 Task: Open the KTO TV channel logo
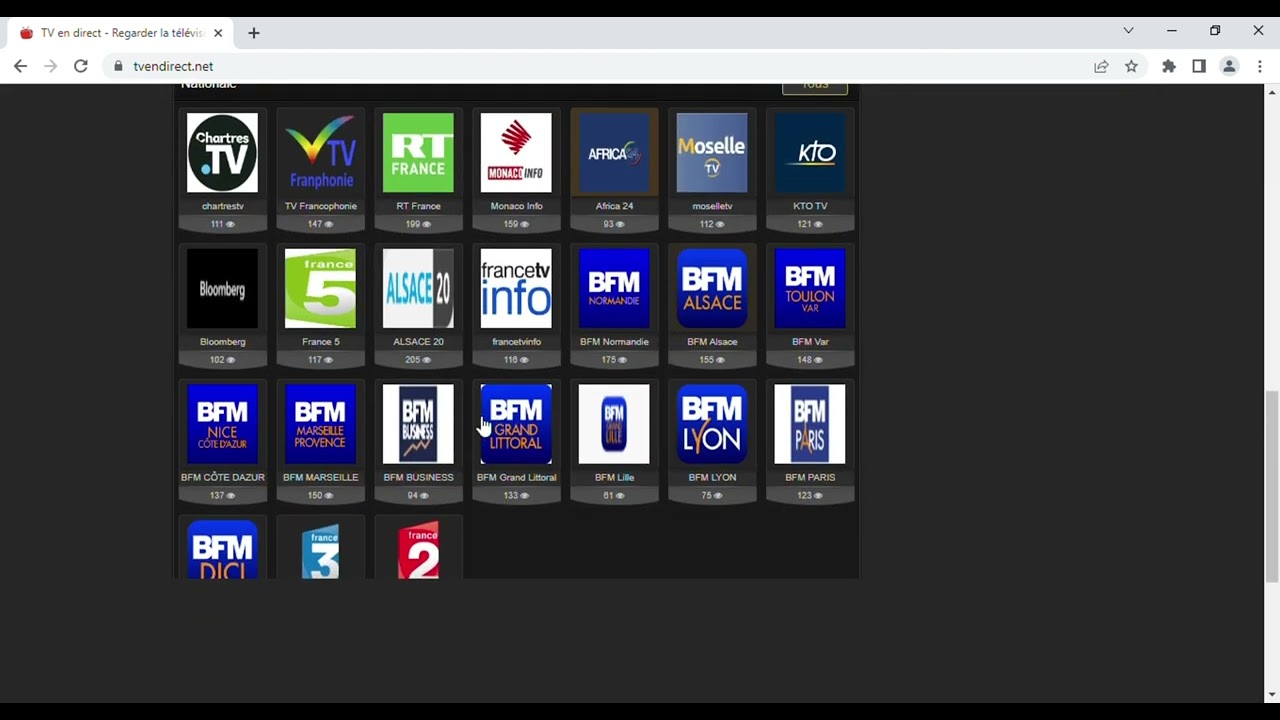pyautogui.click(x=810, y=152)
